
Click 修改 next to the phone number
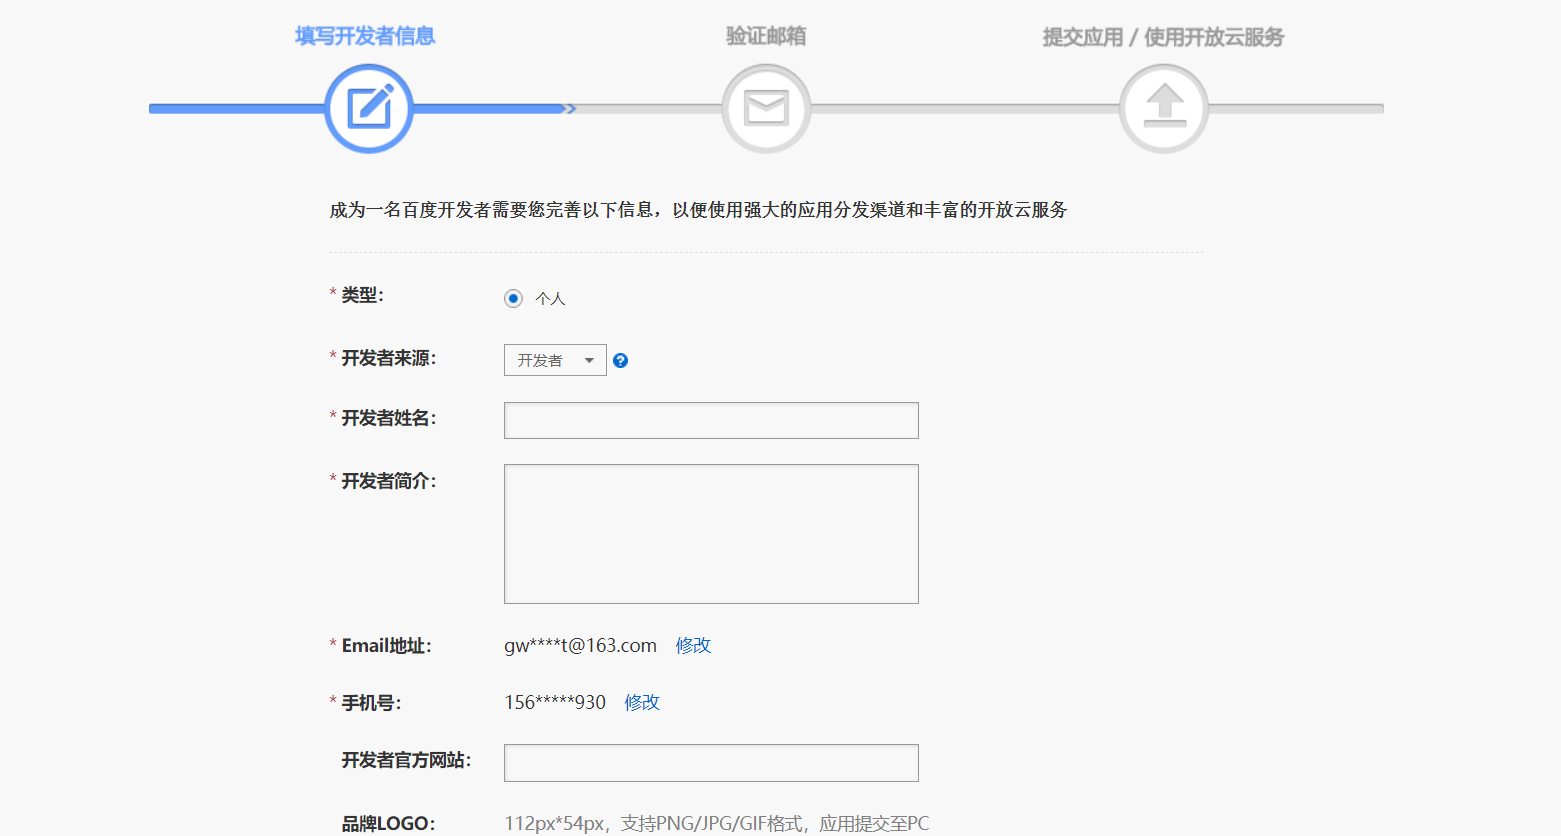pyautogui.click(x=641, y=702)
